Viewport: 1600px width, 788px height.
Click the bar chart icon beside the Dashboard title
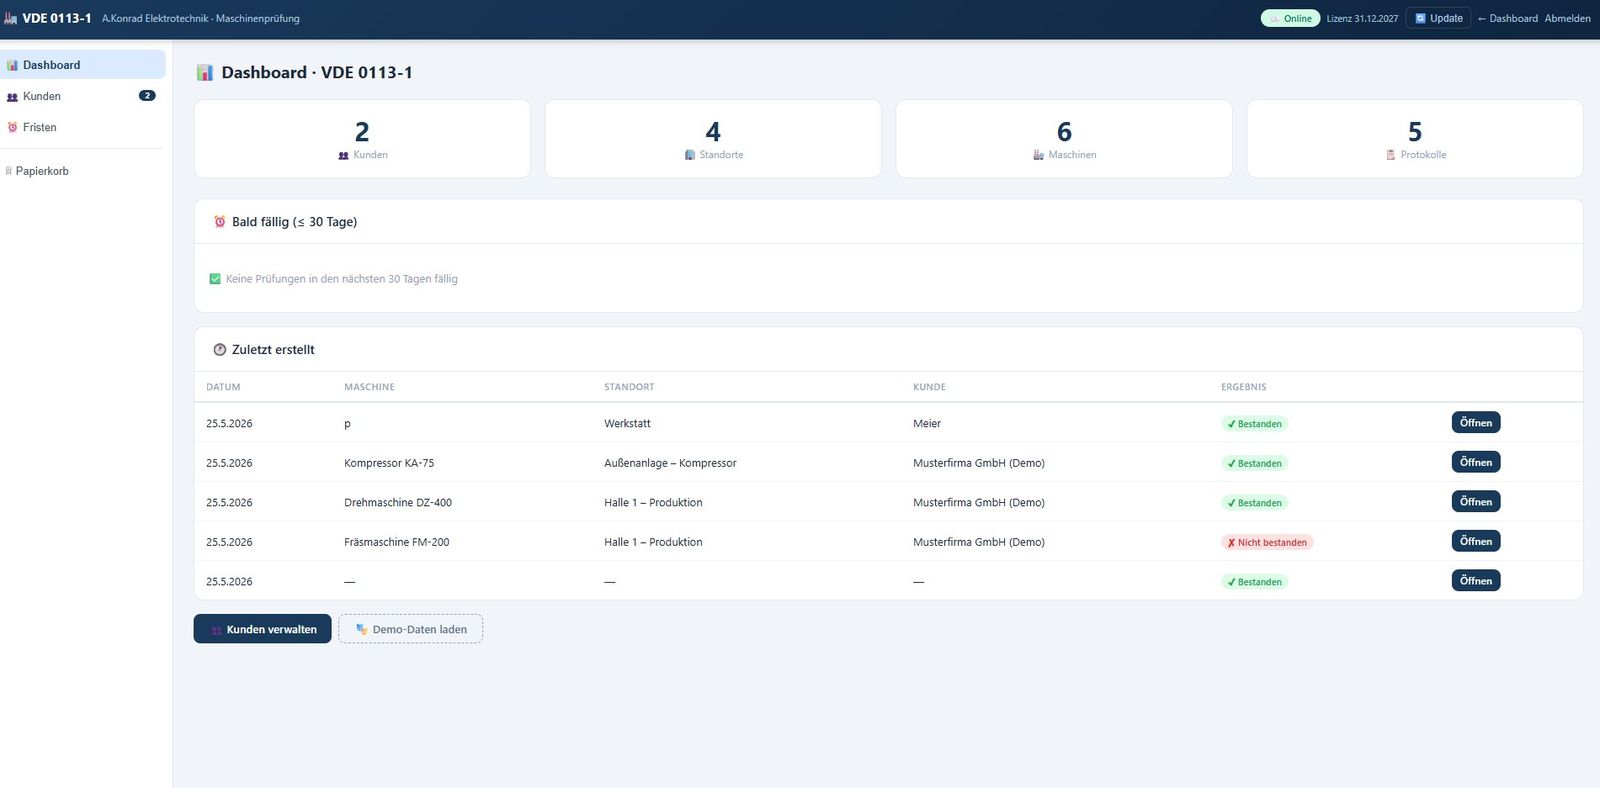tap(205, 72)
